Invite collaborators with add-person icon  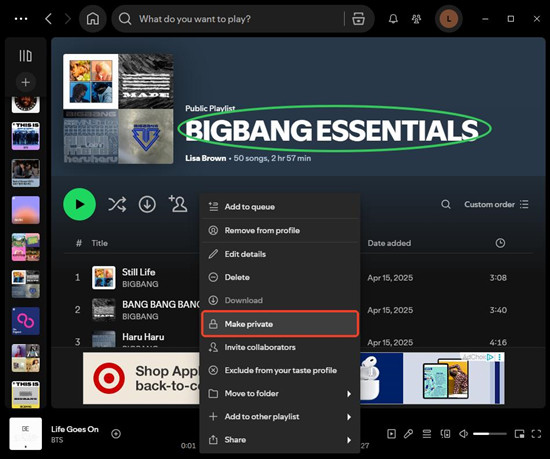point(178,204)
